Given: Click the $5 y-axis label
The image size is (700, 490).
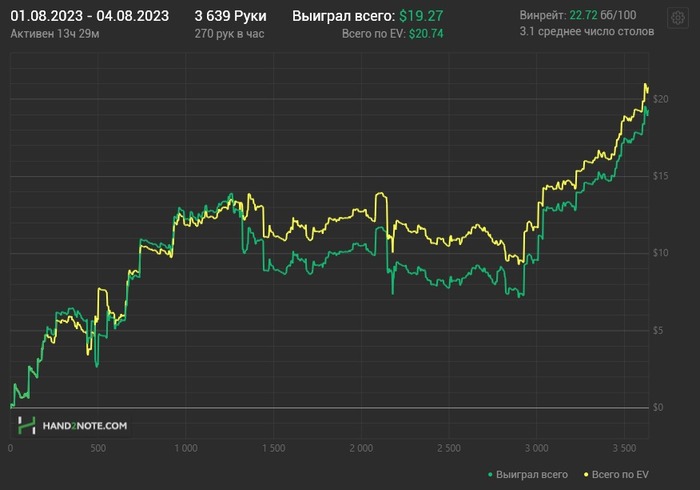Looking at the screenshot, I should coord(658,331).
